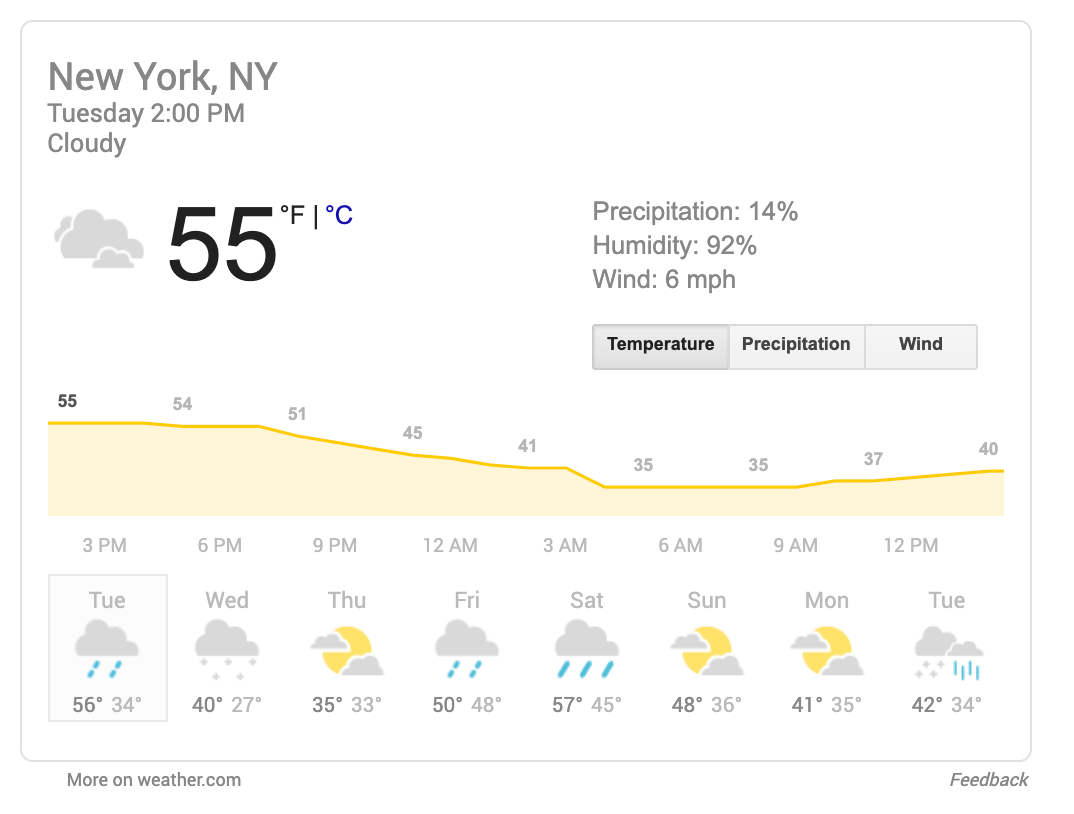Click the 35 degree point at 6 AM
This screenshot has height=814, width=1074.
pyautogui.click(x=642, y=465)
